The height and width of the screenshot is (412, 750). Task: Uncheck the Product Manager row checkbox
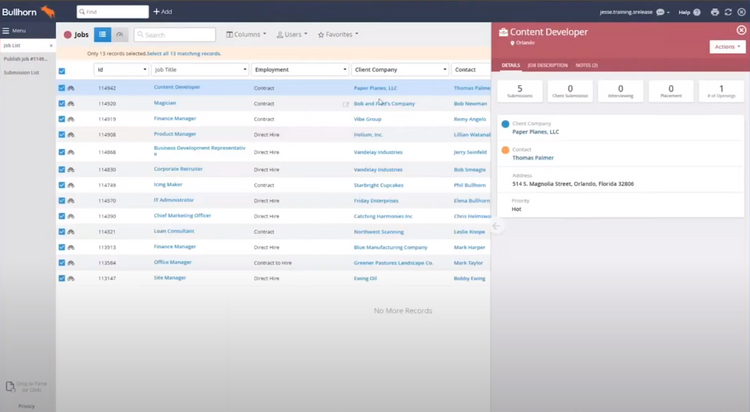coord(62,134)
